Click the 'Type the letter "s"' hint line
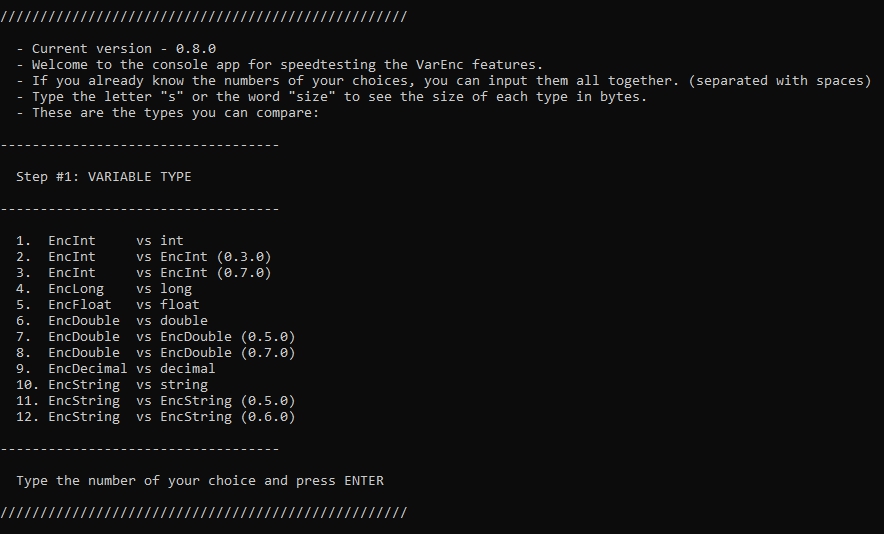The image size is (884, 534). coord(332,96)
